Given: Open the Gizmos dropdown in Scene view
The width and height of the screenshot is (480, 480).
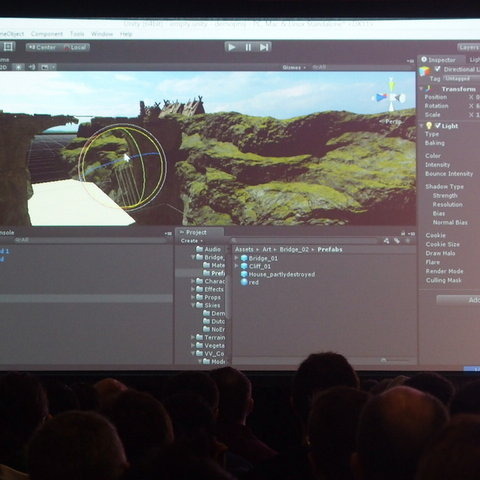Looking at the screenshot, I should click(294, 67).
